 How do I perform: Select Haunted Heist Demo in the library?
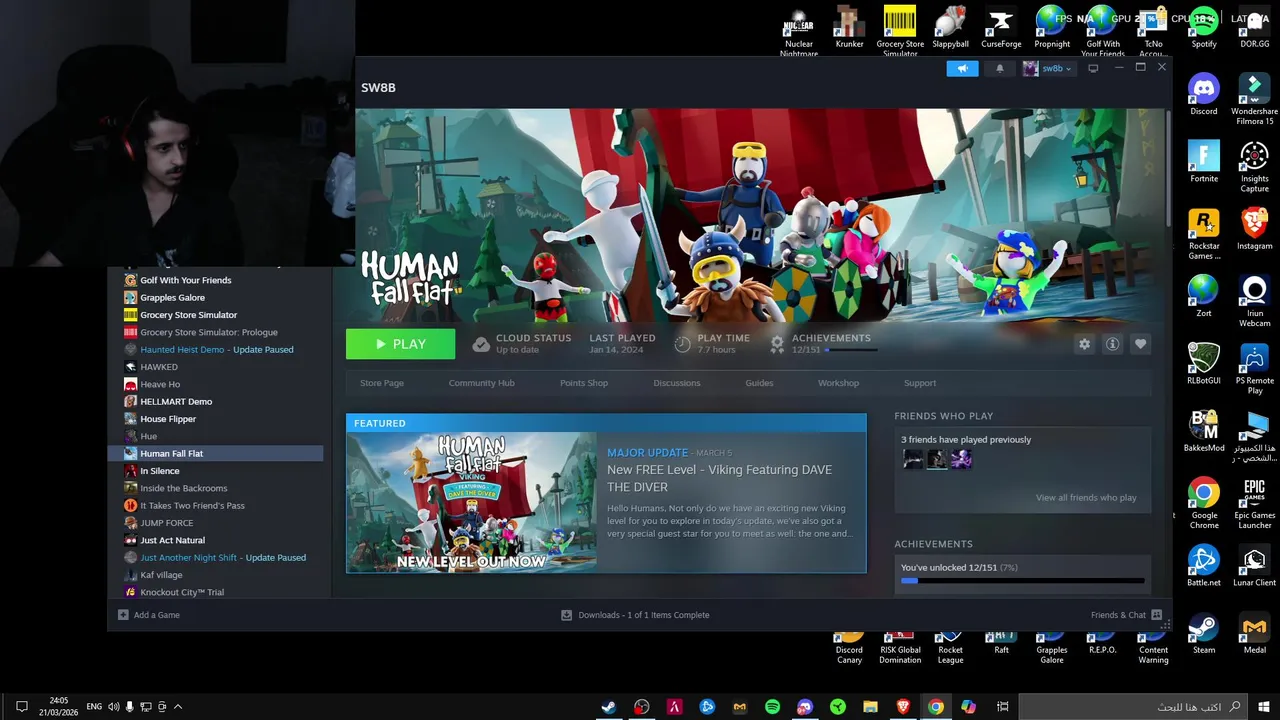click(x=216, y=350)
